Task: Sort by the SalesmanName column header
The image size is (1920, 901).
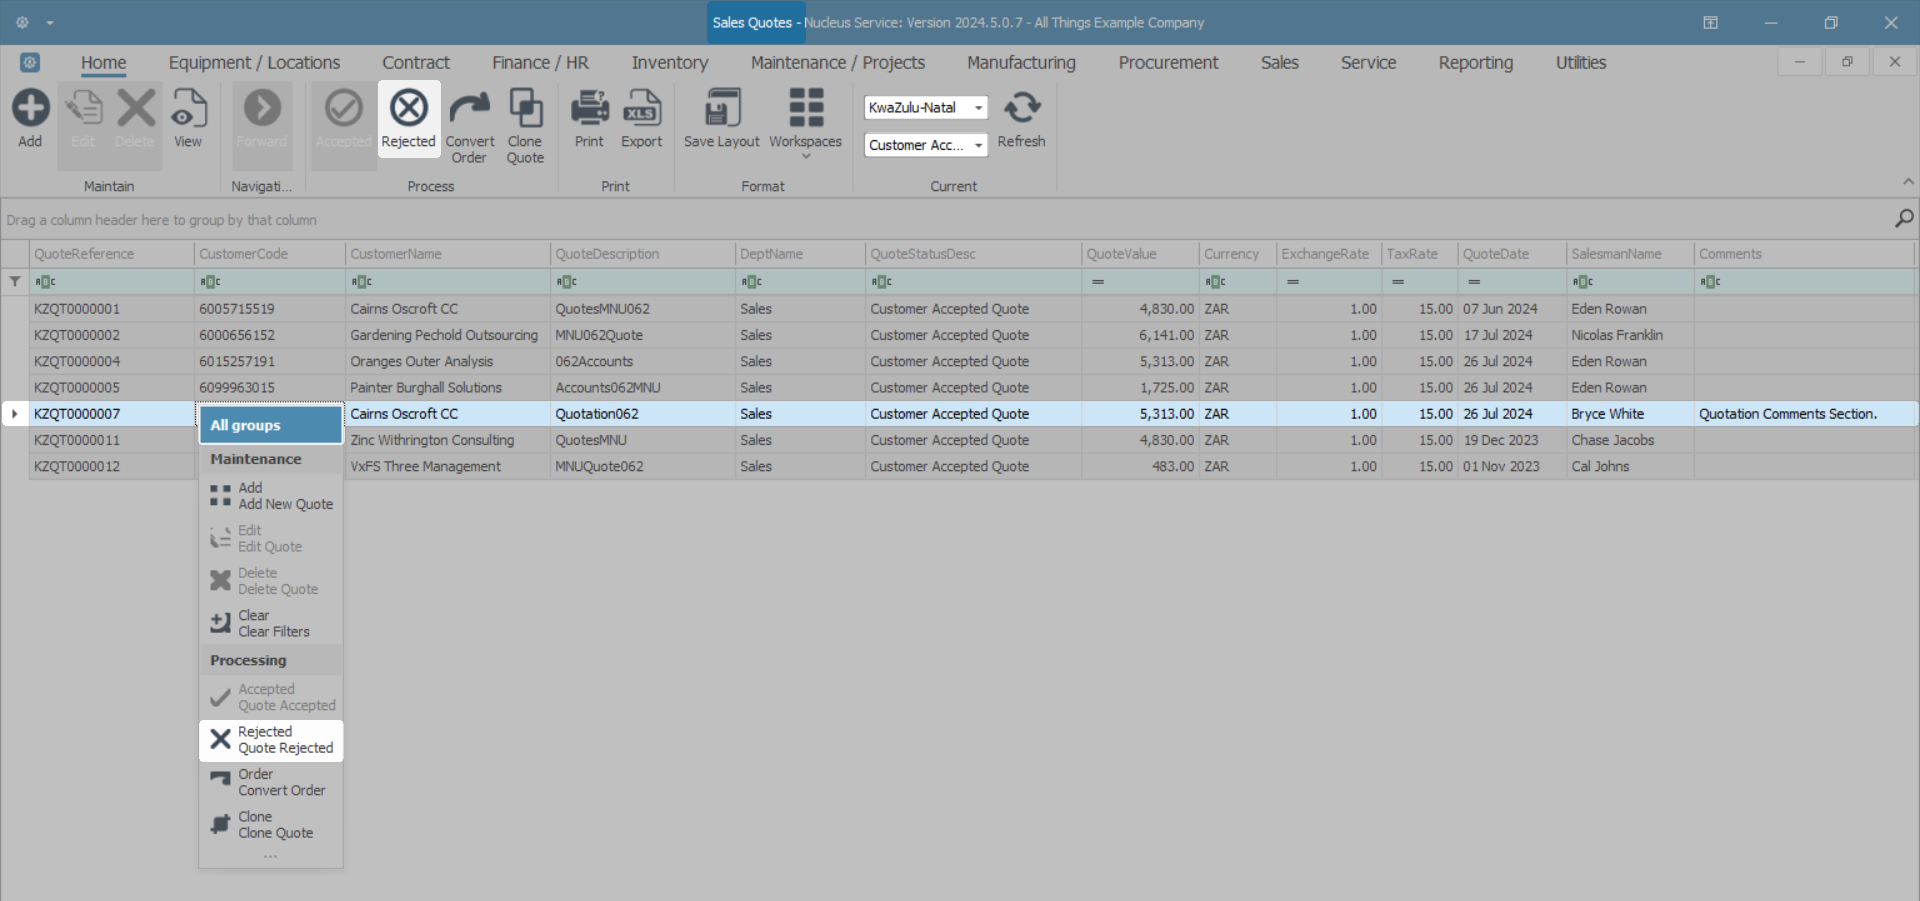Action: 1630,254
